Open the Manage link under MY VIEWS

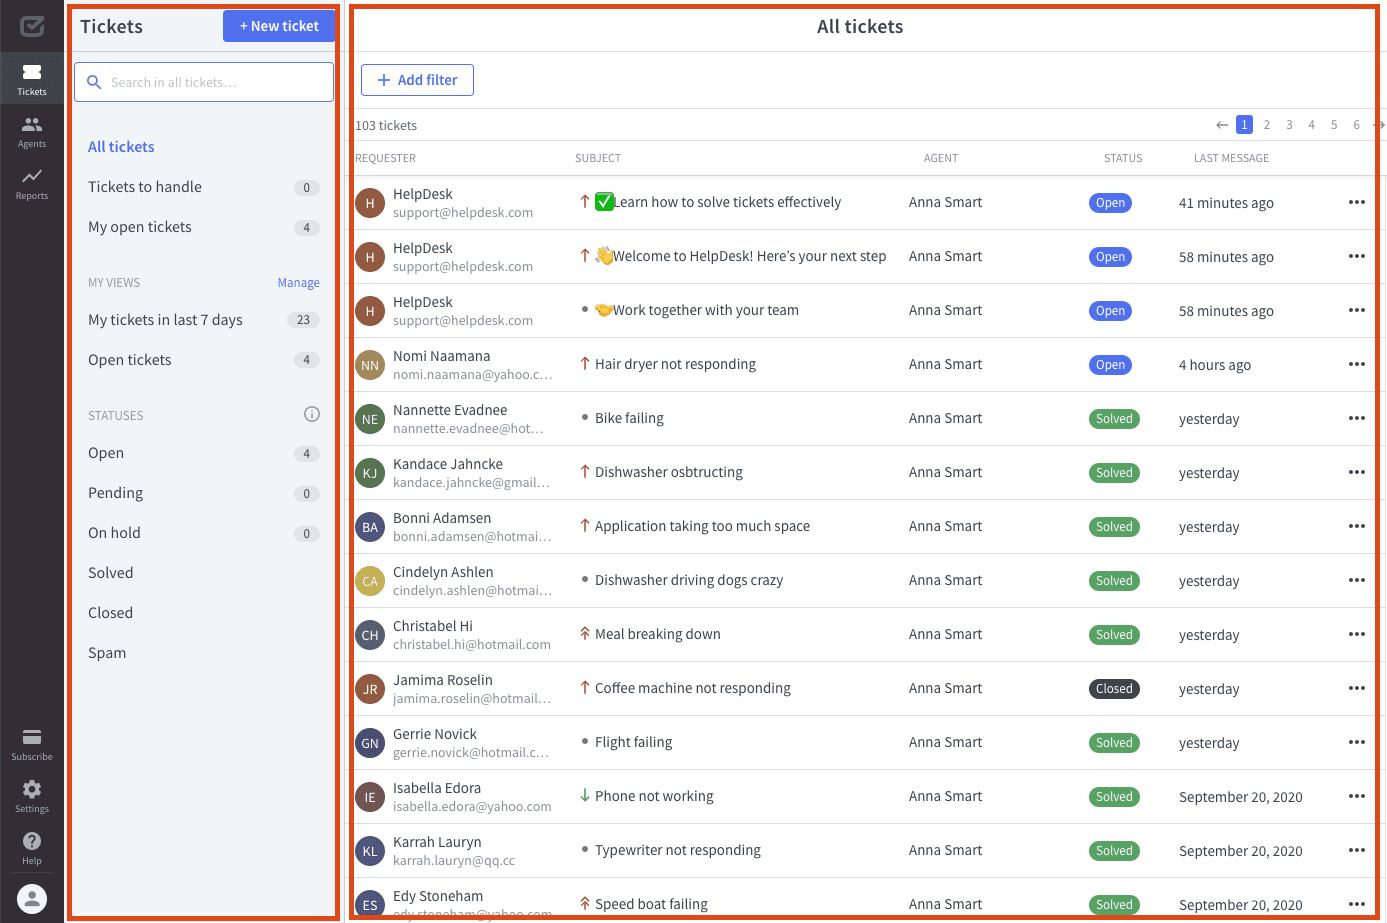pos(298,282)
